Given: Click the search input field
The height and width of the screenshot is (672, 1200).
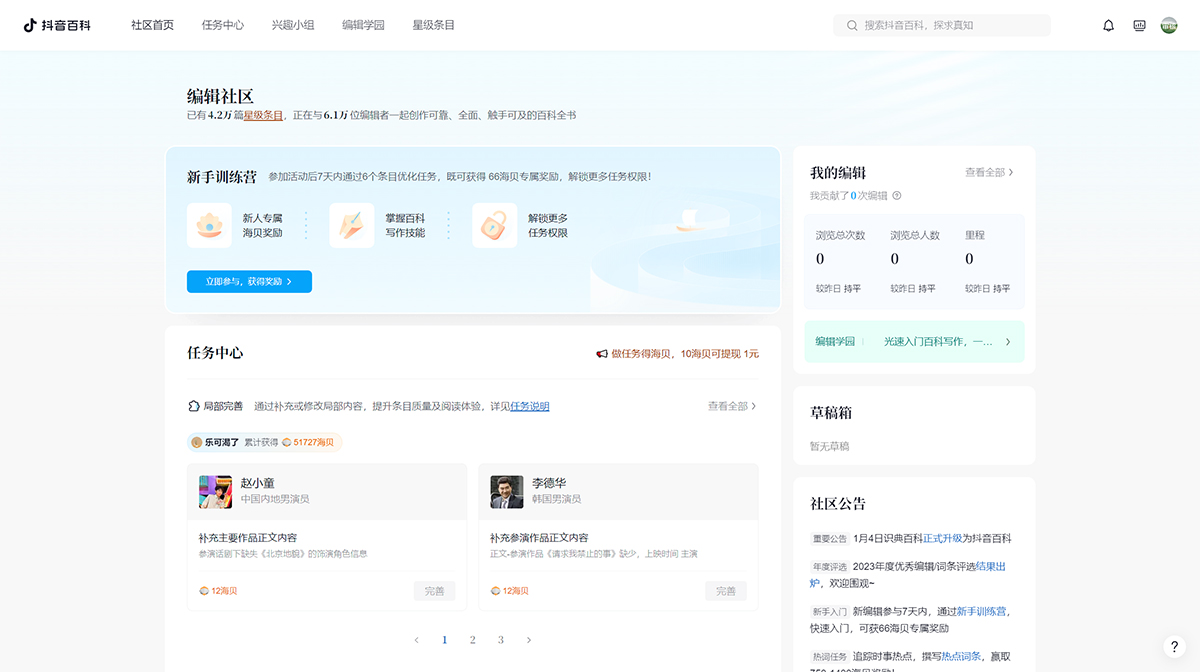Looking at the screenshot, I should (940, 25).
